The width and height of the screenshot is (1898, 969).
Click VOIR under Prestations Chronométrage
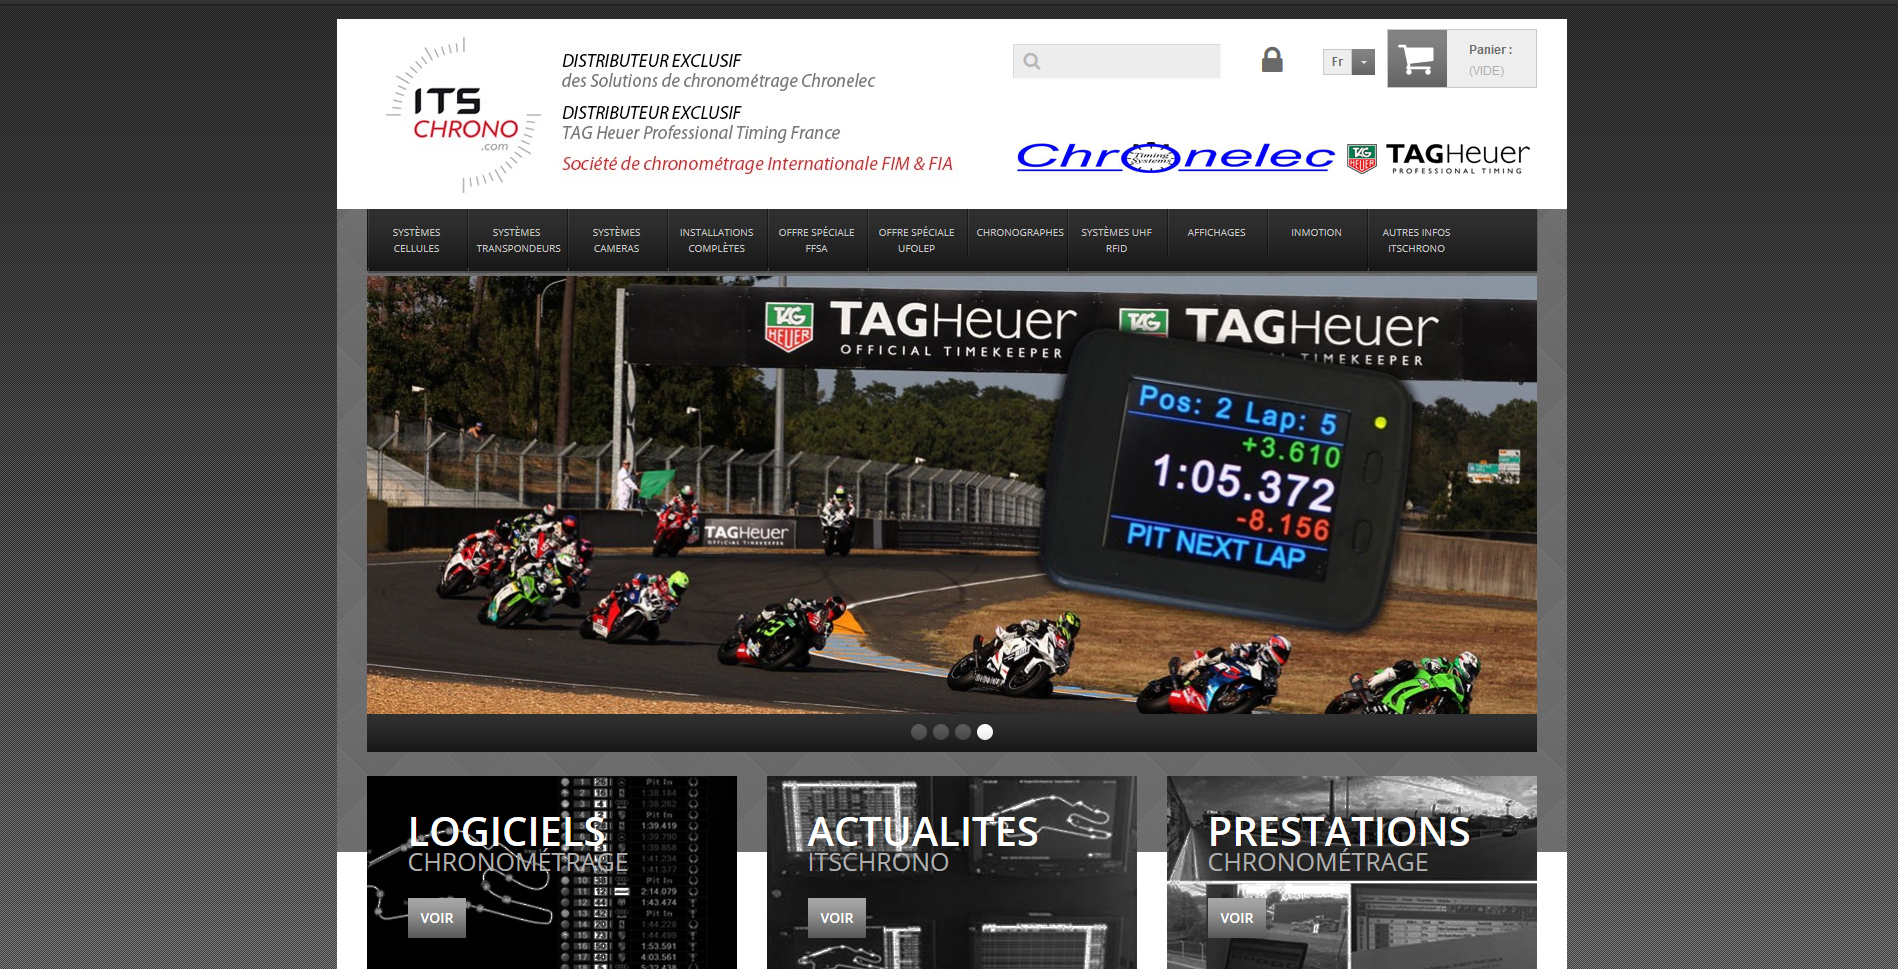(x=1237, y=918)
